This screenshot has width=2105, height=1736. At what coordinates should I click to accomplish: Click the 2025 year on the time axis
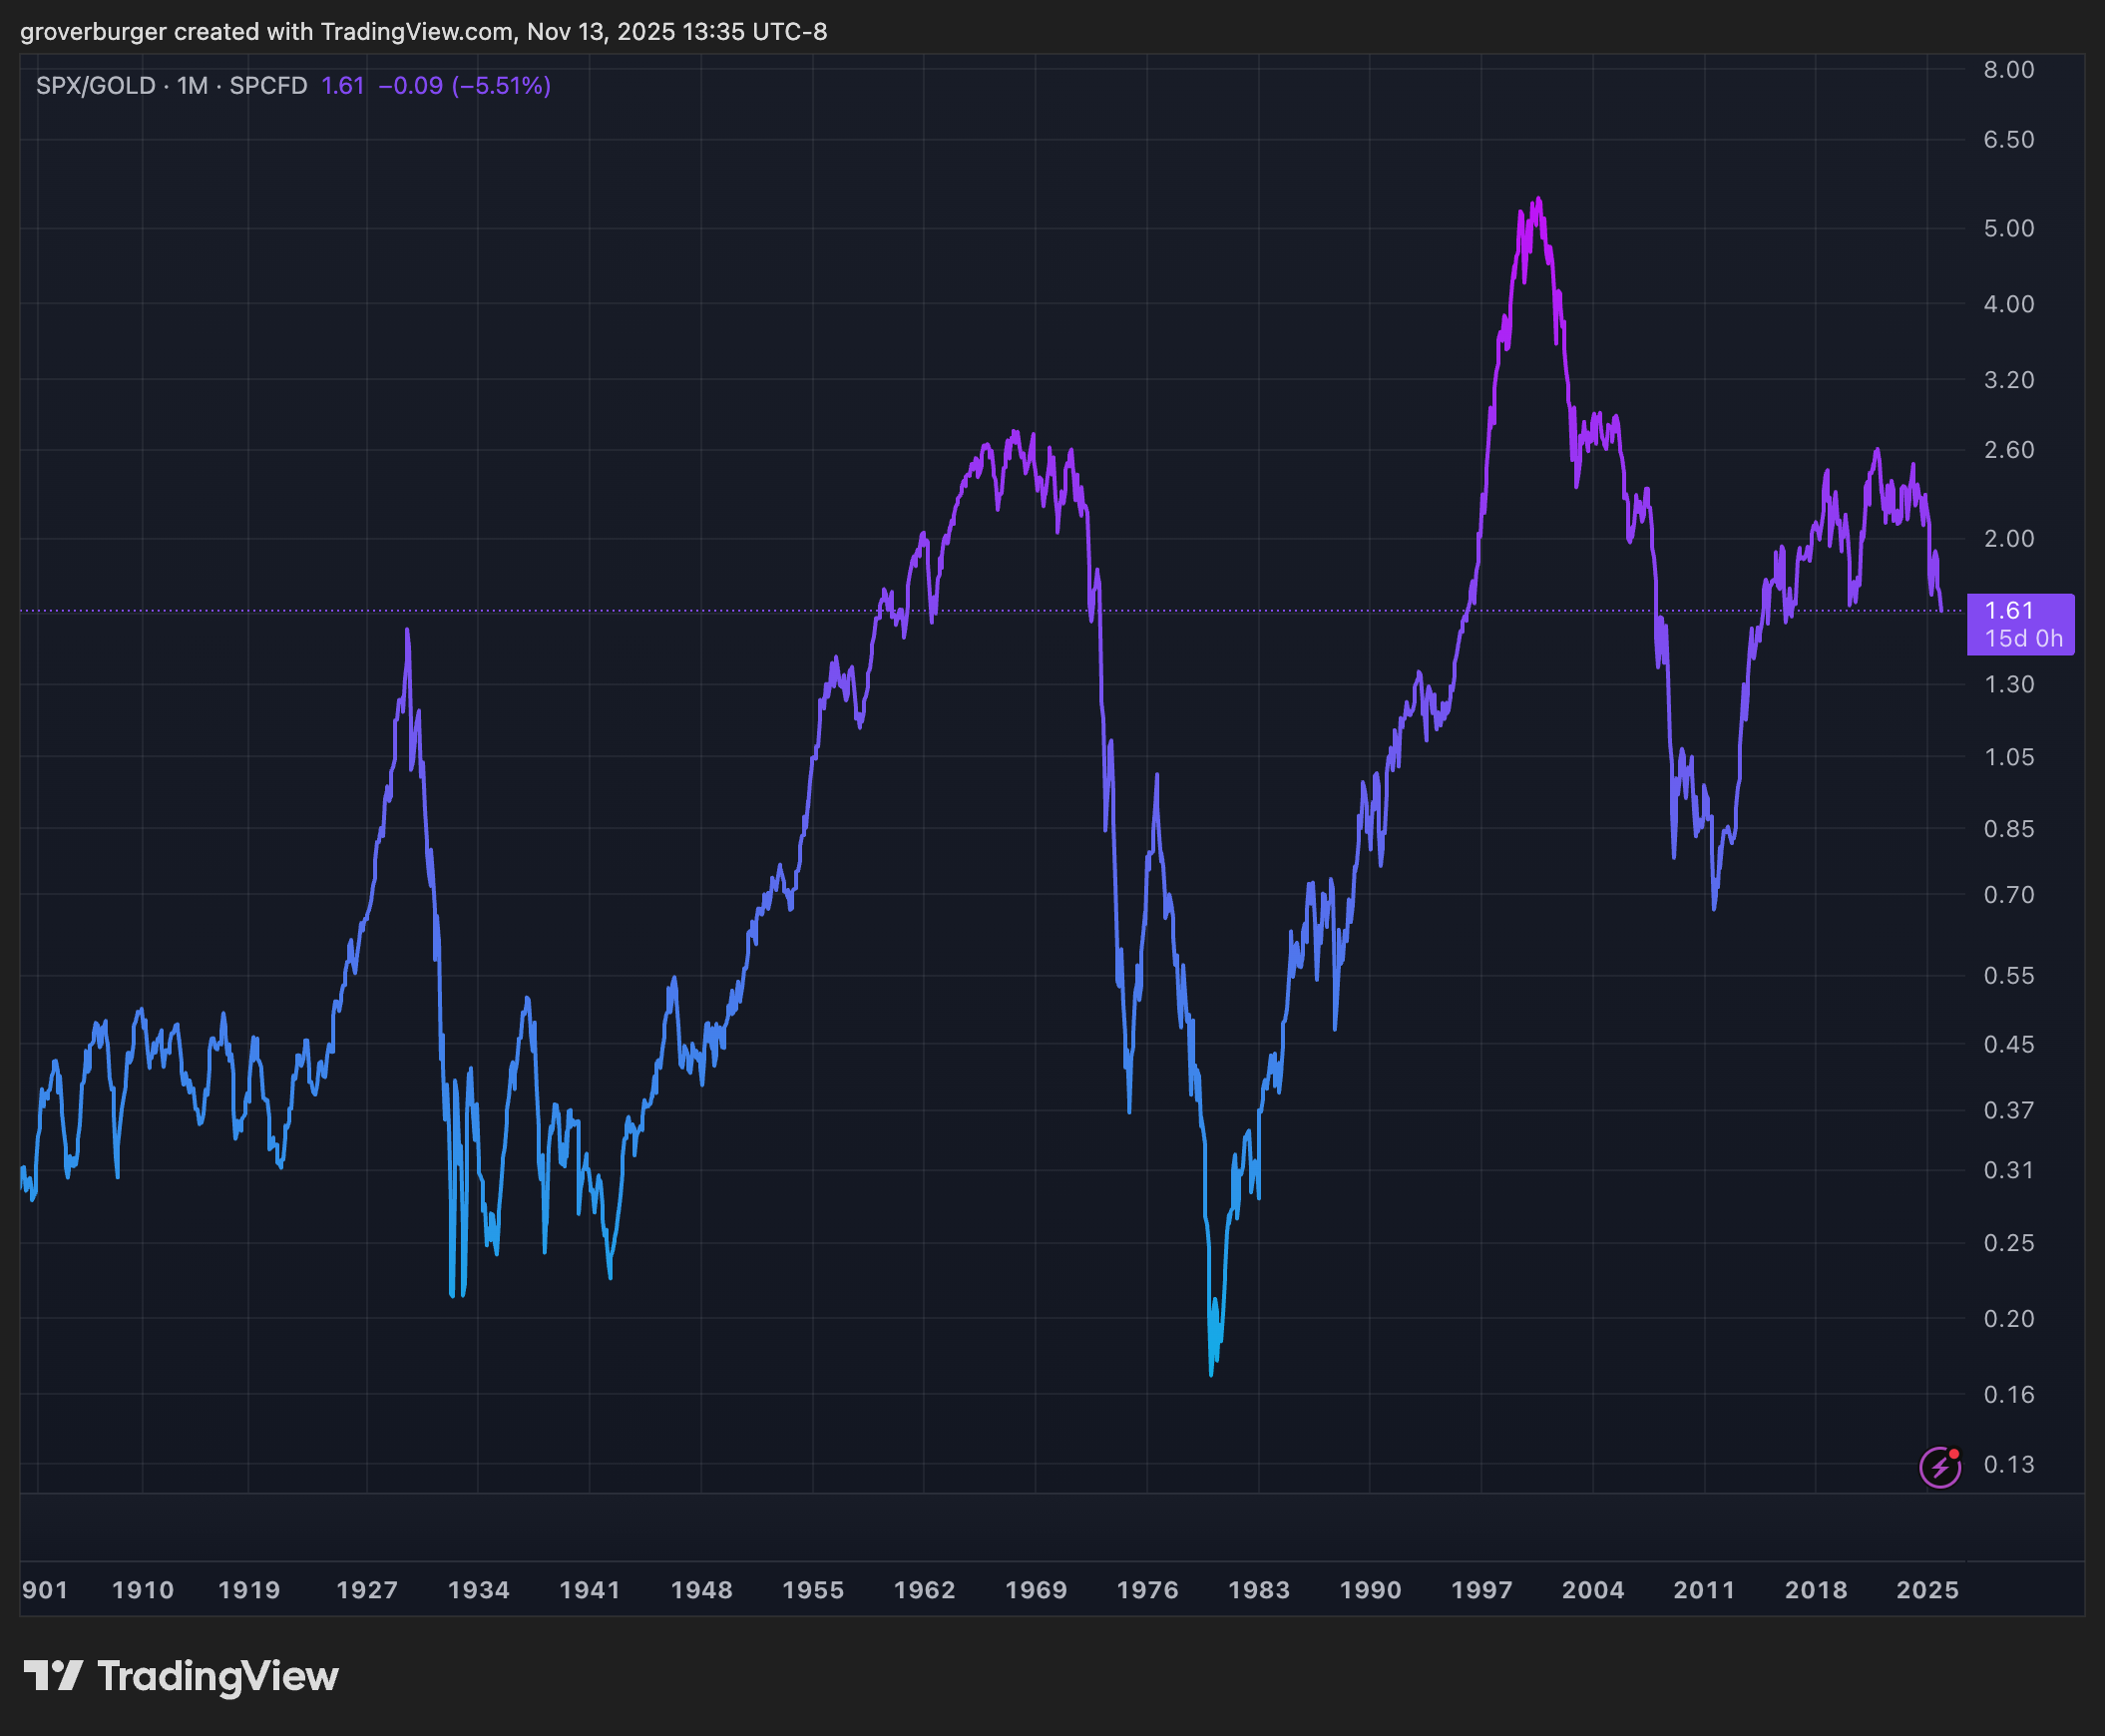1929,1589
